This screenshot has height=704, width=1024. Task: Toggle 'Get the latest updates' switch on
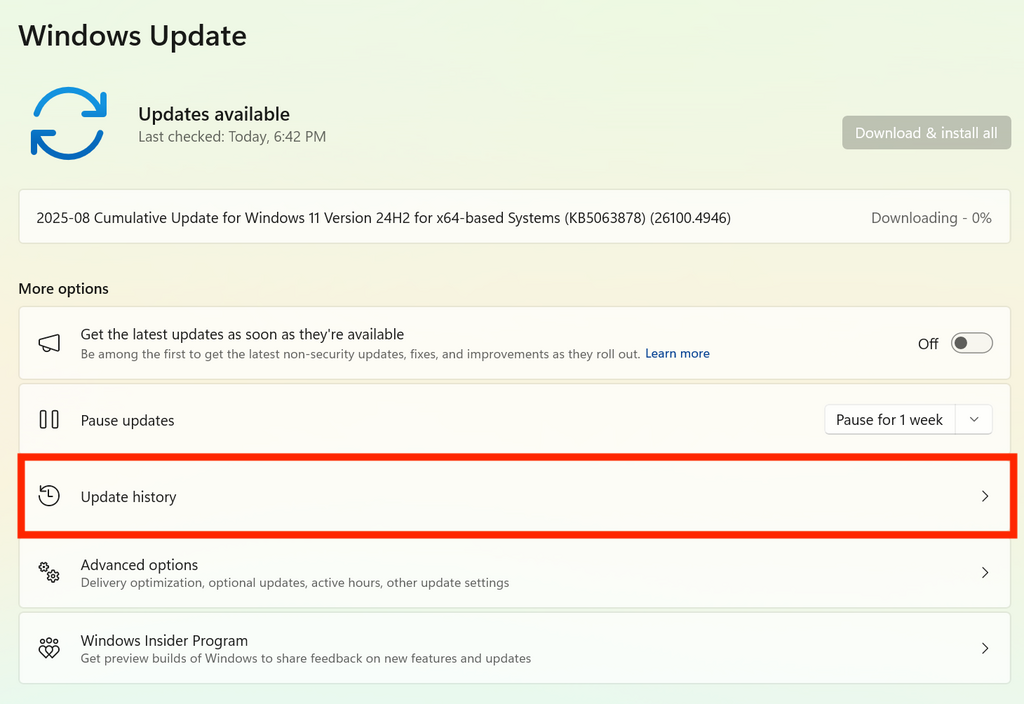pos(972,344)
